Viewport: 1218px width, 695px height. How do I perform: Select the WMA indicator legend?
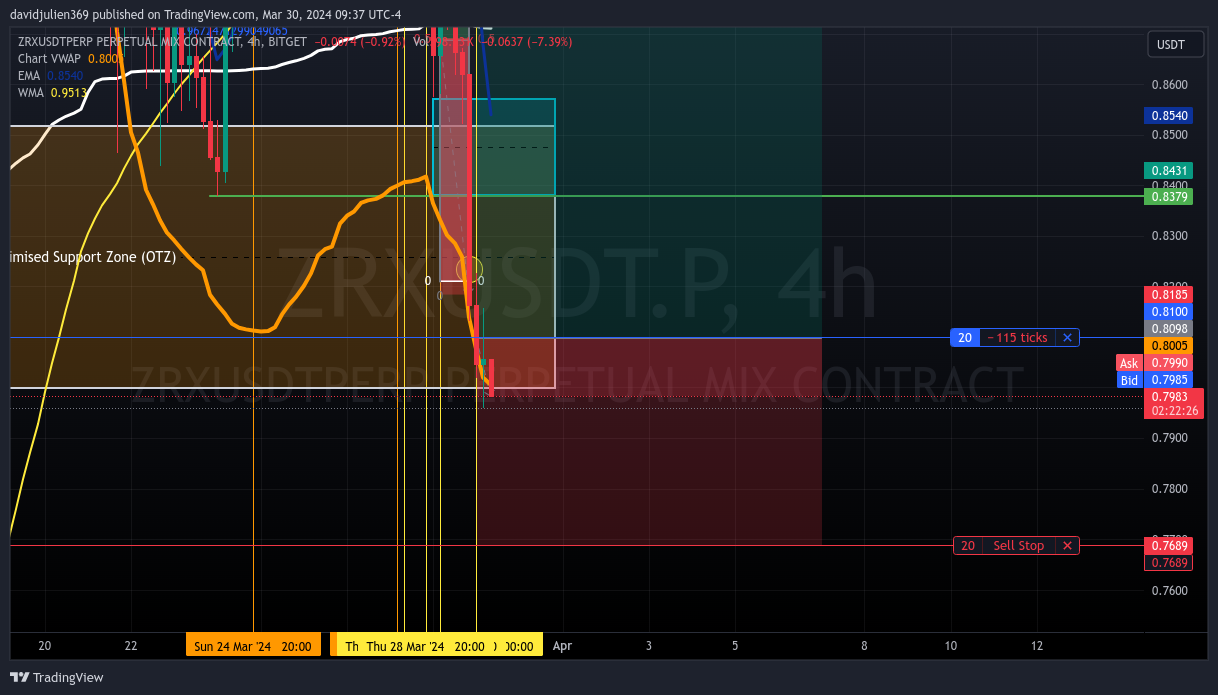(x=52, y=92)
